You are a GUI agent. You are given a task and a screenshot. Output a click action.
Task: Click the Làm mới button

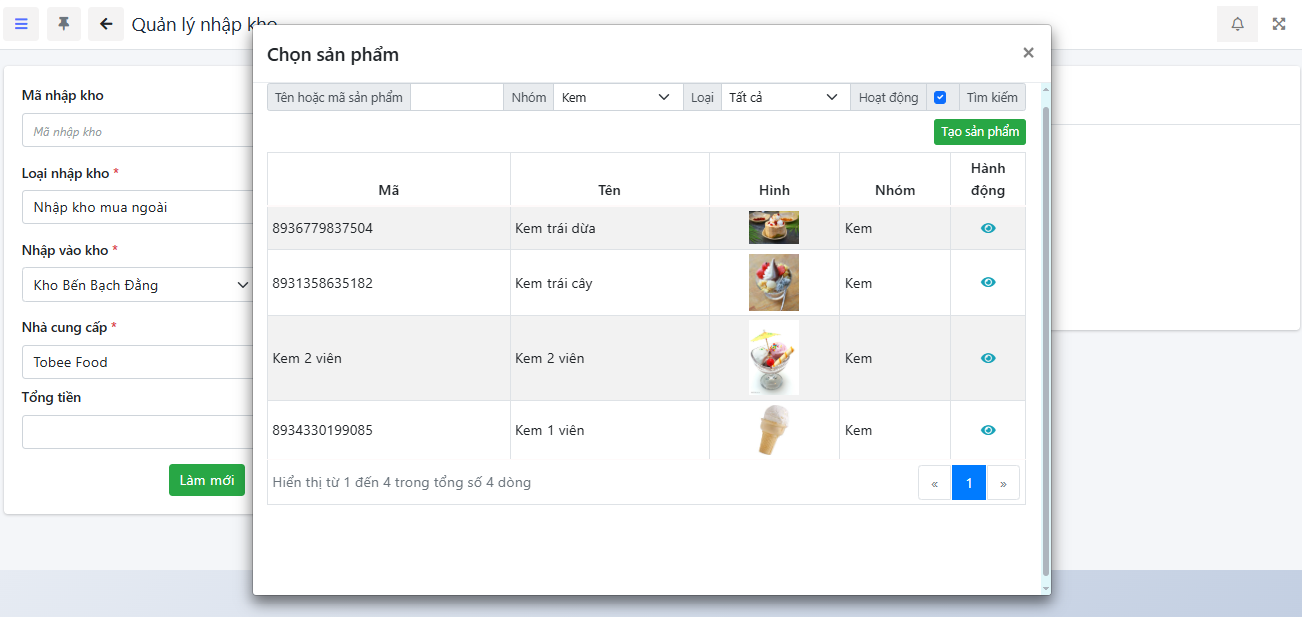click(x=207, y=480)
